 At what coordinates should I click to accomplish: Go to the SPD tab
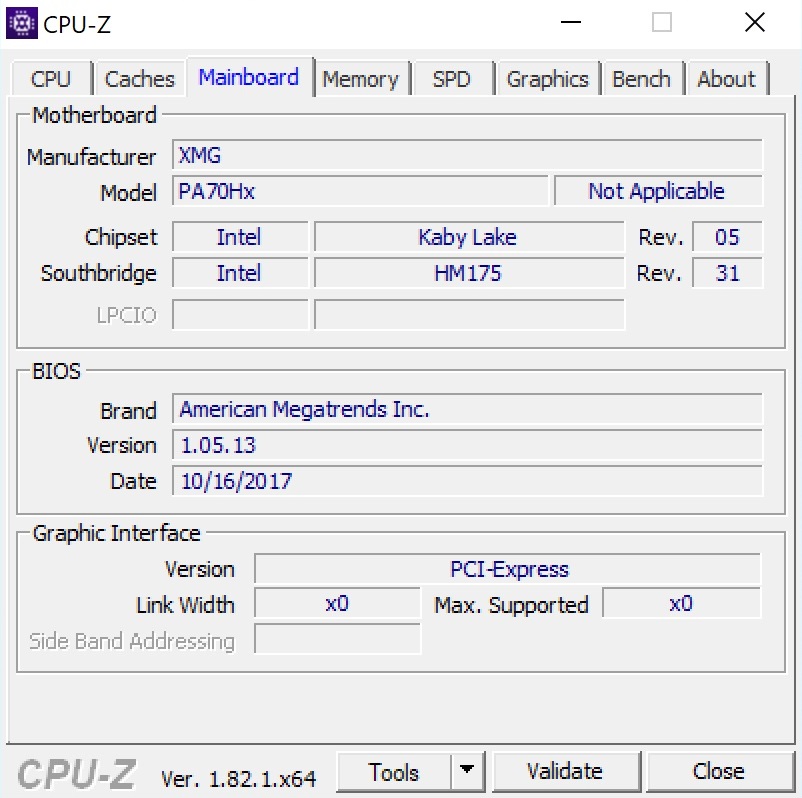[451, 79]
